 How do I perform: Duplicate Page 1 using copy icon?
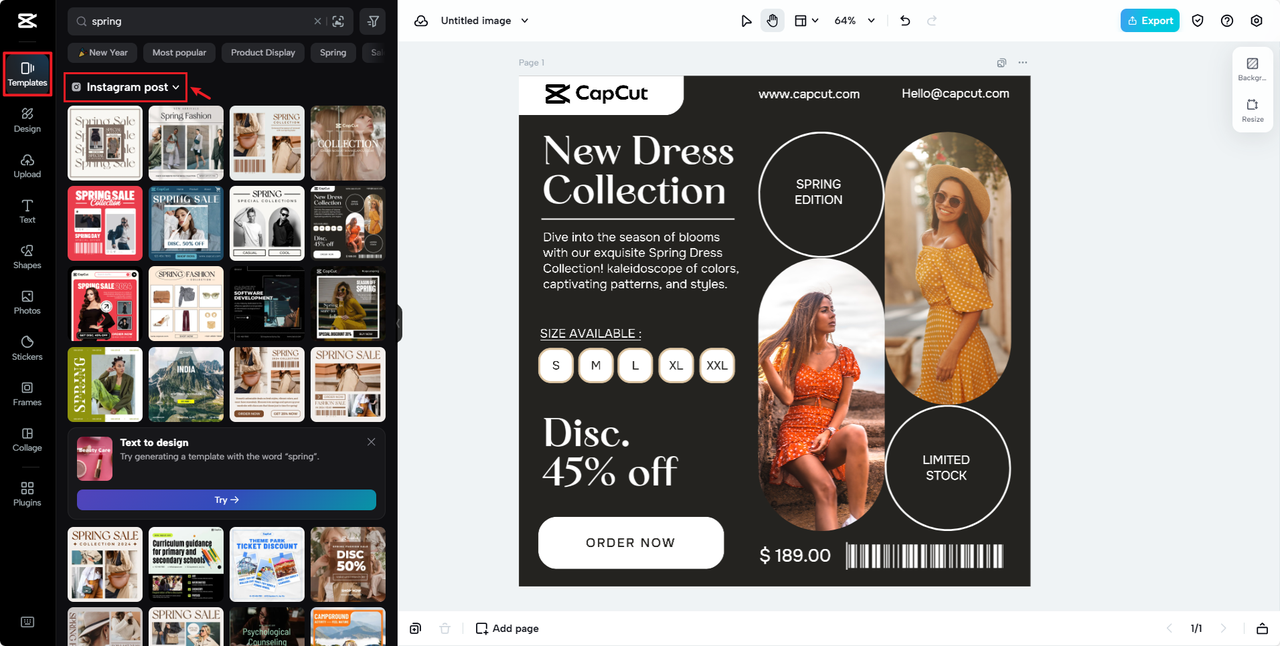tap(1001, 63)
